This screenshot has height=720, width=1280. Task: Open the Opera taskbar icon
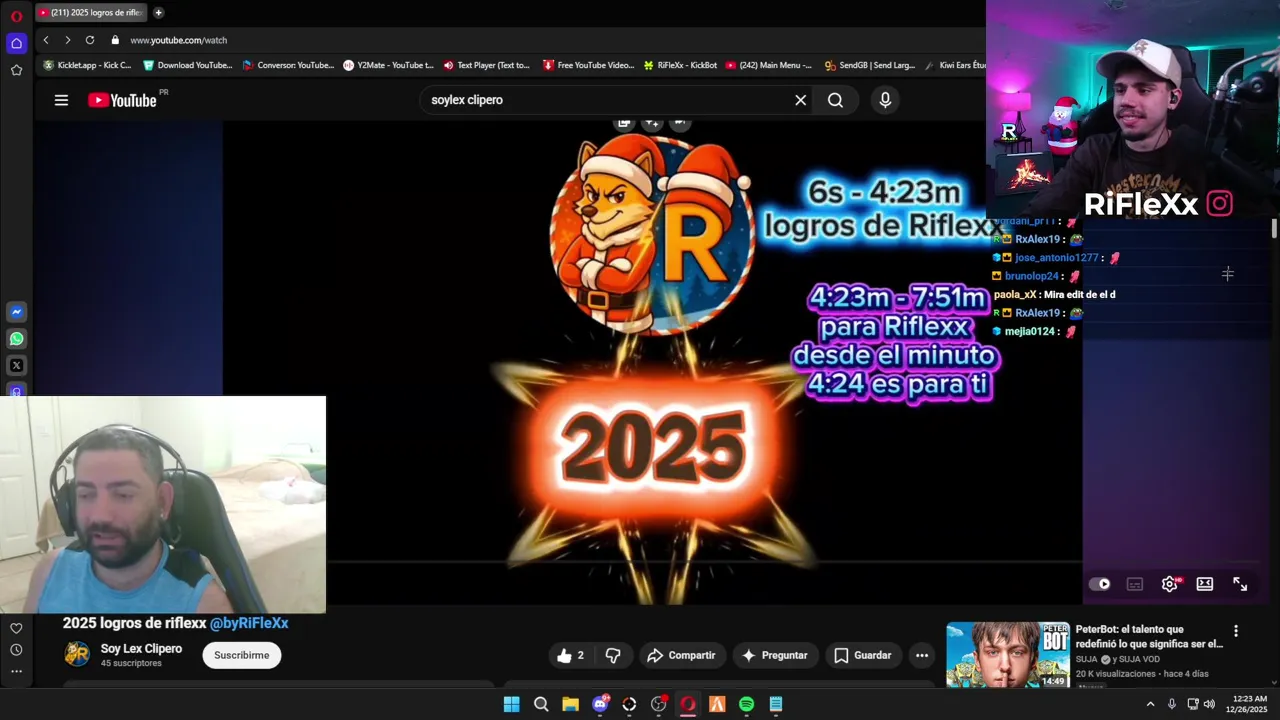[x=688, y=704]
